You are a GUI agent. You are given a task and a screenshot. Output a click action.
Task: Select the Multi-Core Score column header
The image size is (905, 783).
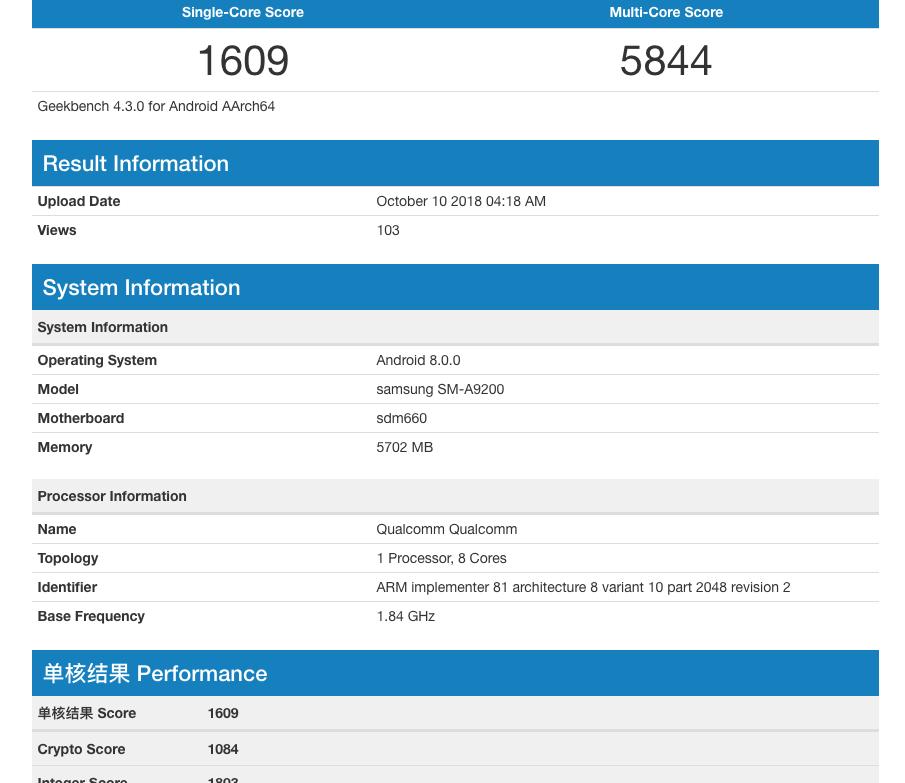(666, 13)
